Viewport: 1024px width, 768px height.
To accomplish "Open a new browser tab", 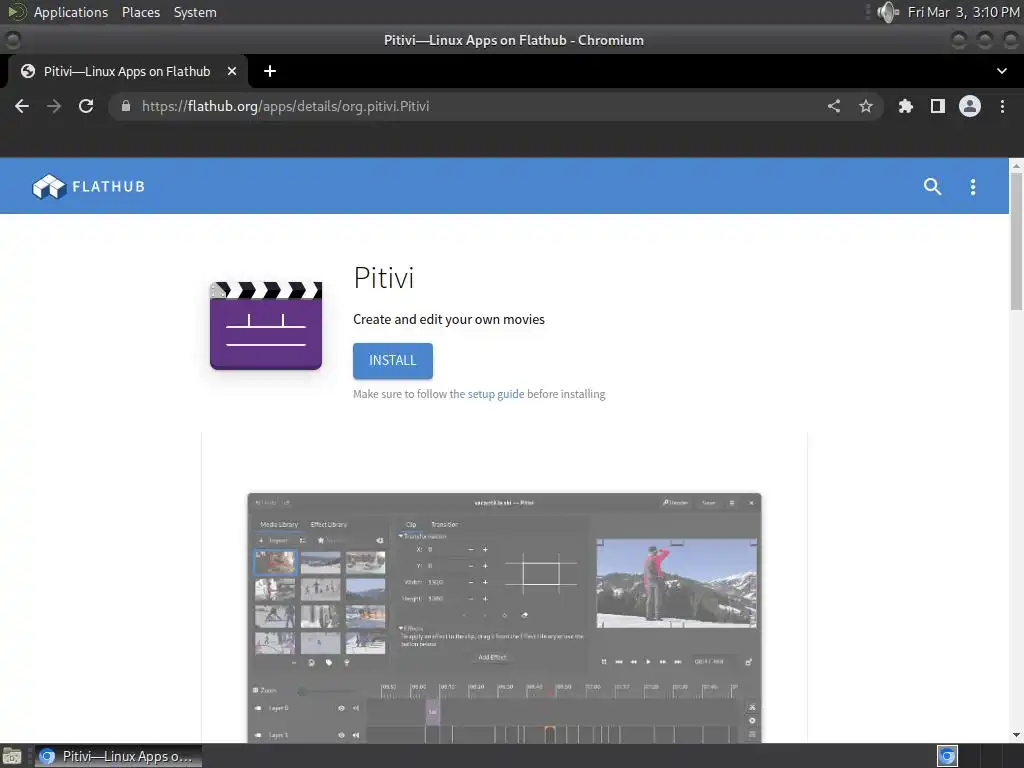I will tap(270, 71).
